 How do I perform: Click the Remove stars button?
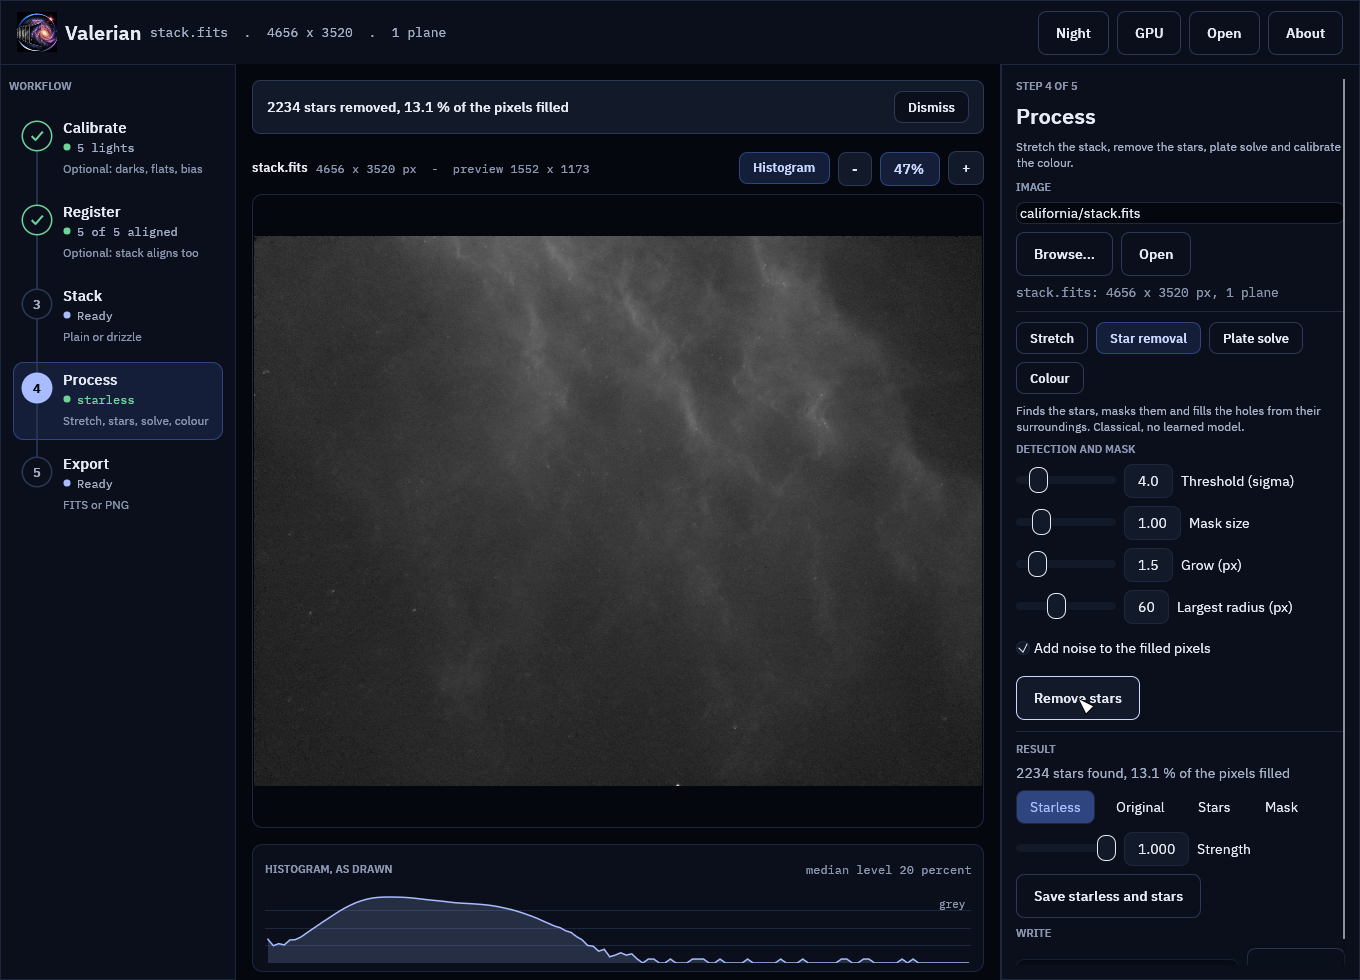(1078, 698)
